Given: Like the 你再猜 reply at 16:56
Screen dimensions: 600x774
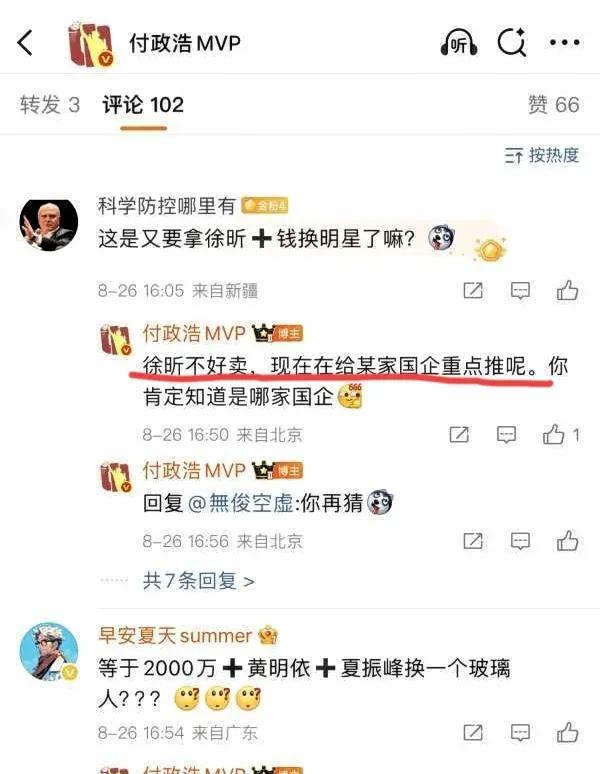Looking at the screenshot, I should (x=567, y=541).
